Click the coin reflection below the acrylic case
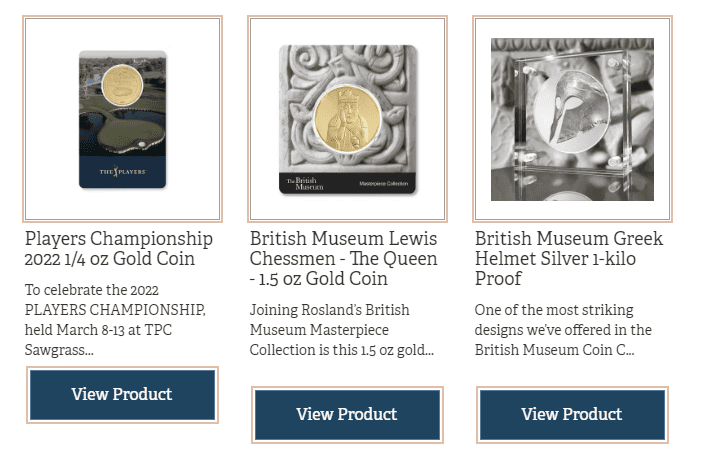Viewport: 724px width, 474px height. 571,196
